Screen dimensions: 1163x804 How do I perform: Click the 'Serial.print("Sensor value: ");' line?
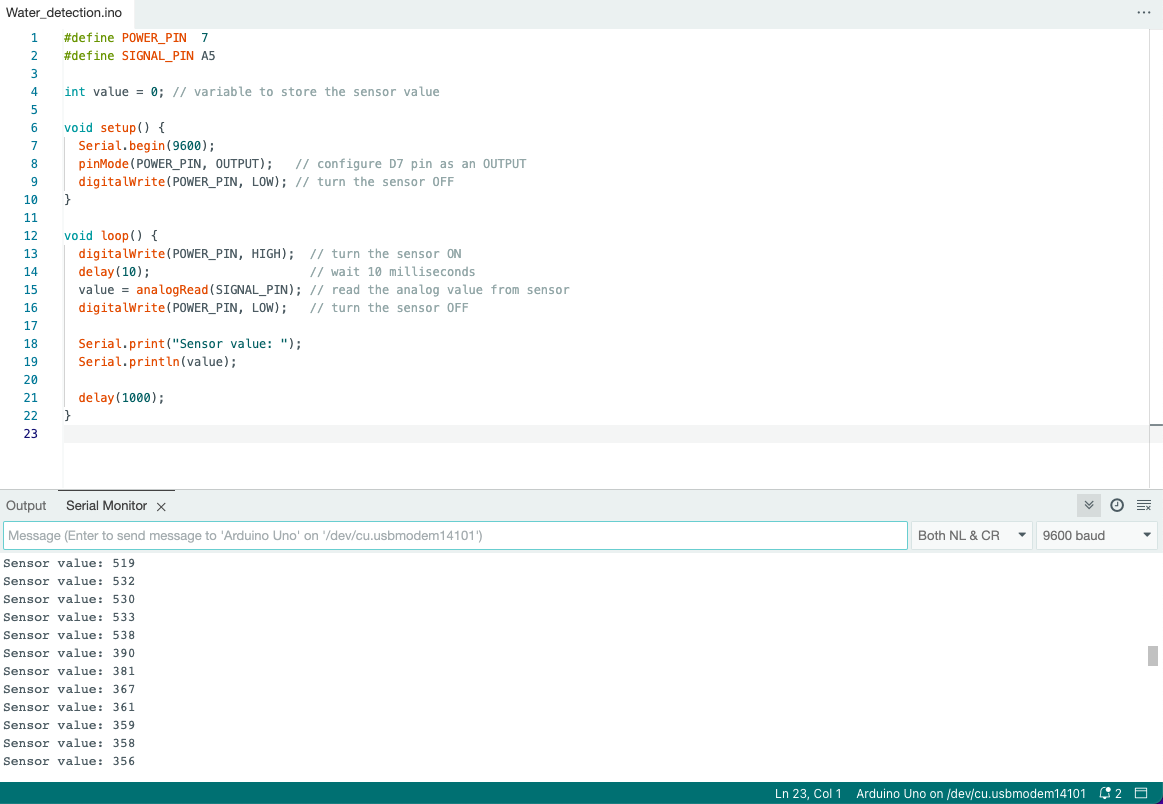(x=190, y=344)
